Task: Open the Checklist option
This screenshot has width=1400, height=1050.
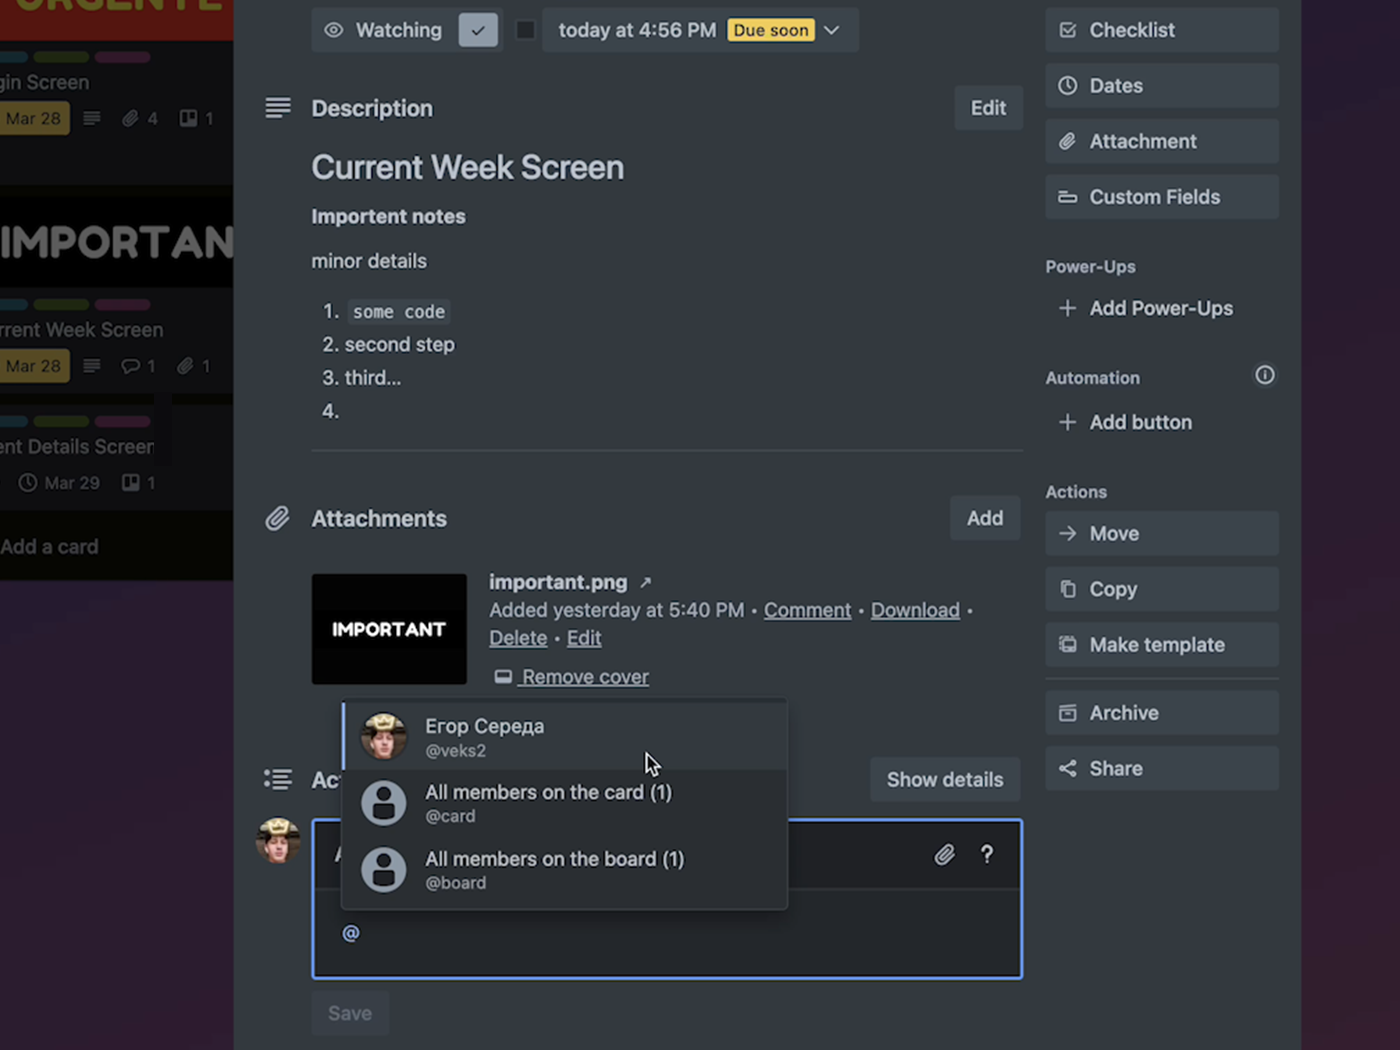Action: click(1162, 30)
